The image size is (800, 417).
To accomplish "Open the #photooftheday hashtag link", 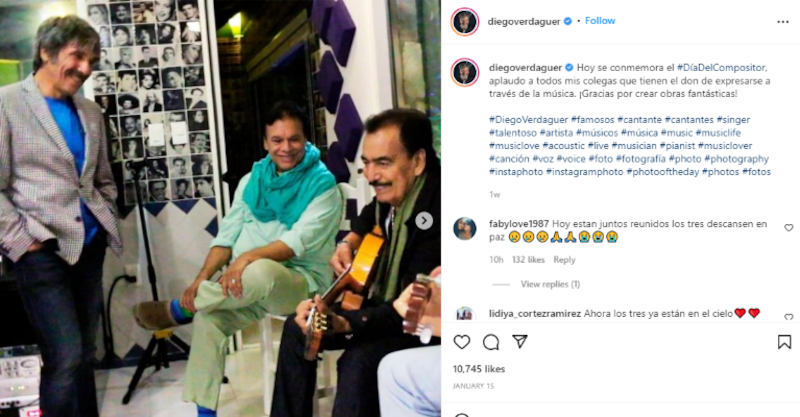I will coord(663,172).
